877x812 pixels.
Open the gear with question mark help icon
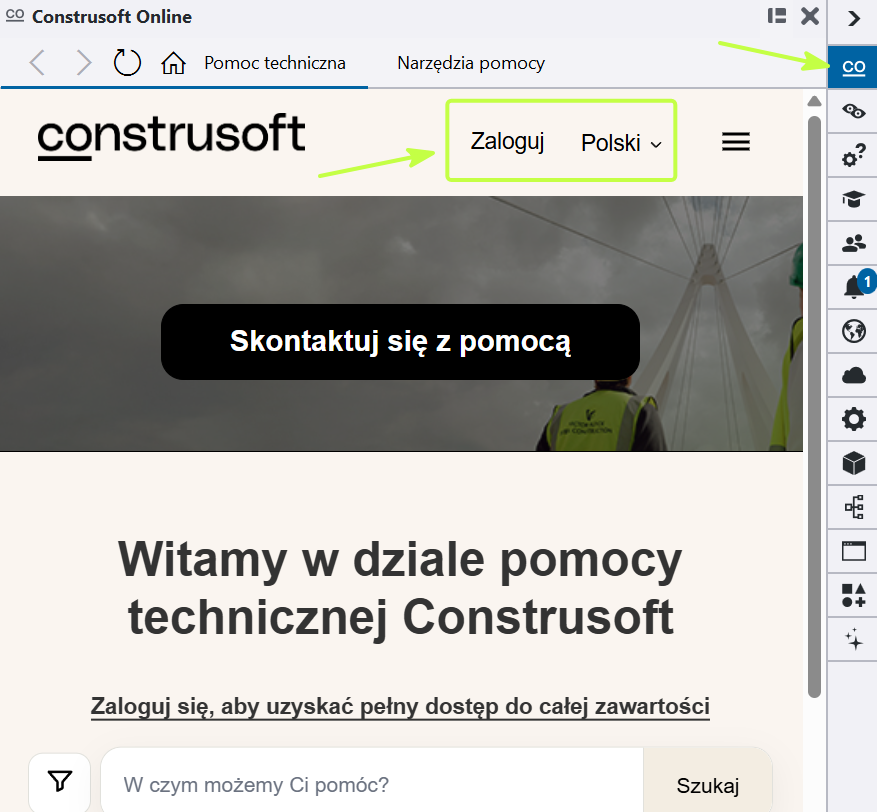(x=853, y=155)
